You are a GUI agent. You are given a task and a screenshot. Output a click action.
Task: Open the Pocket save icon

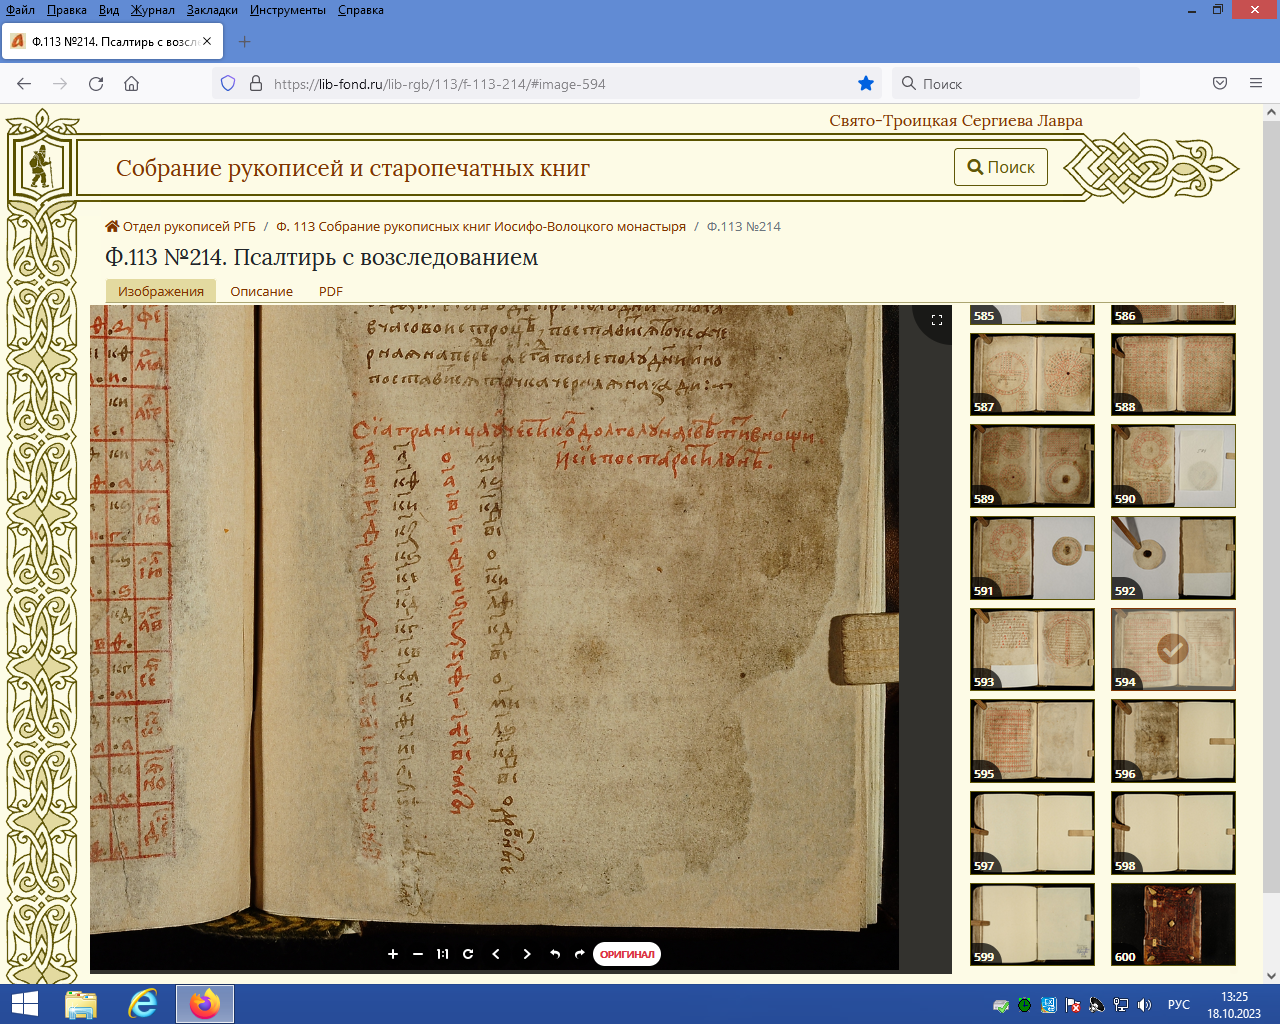[1220, 84]
